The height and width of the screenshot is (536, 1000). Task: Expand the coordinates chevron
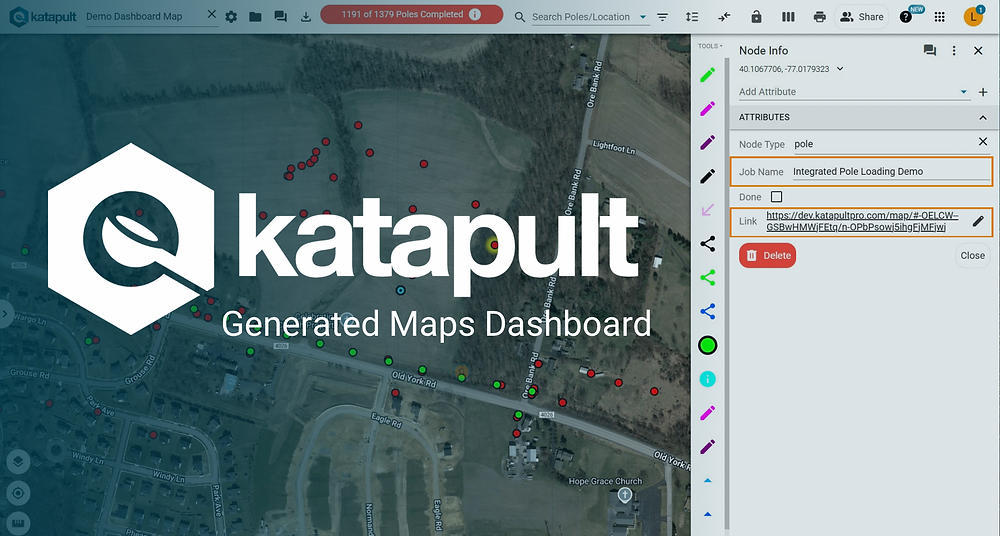pyautogui.click(x=840, y=69)
